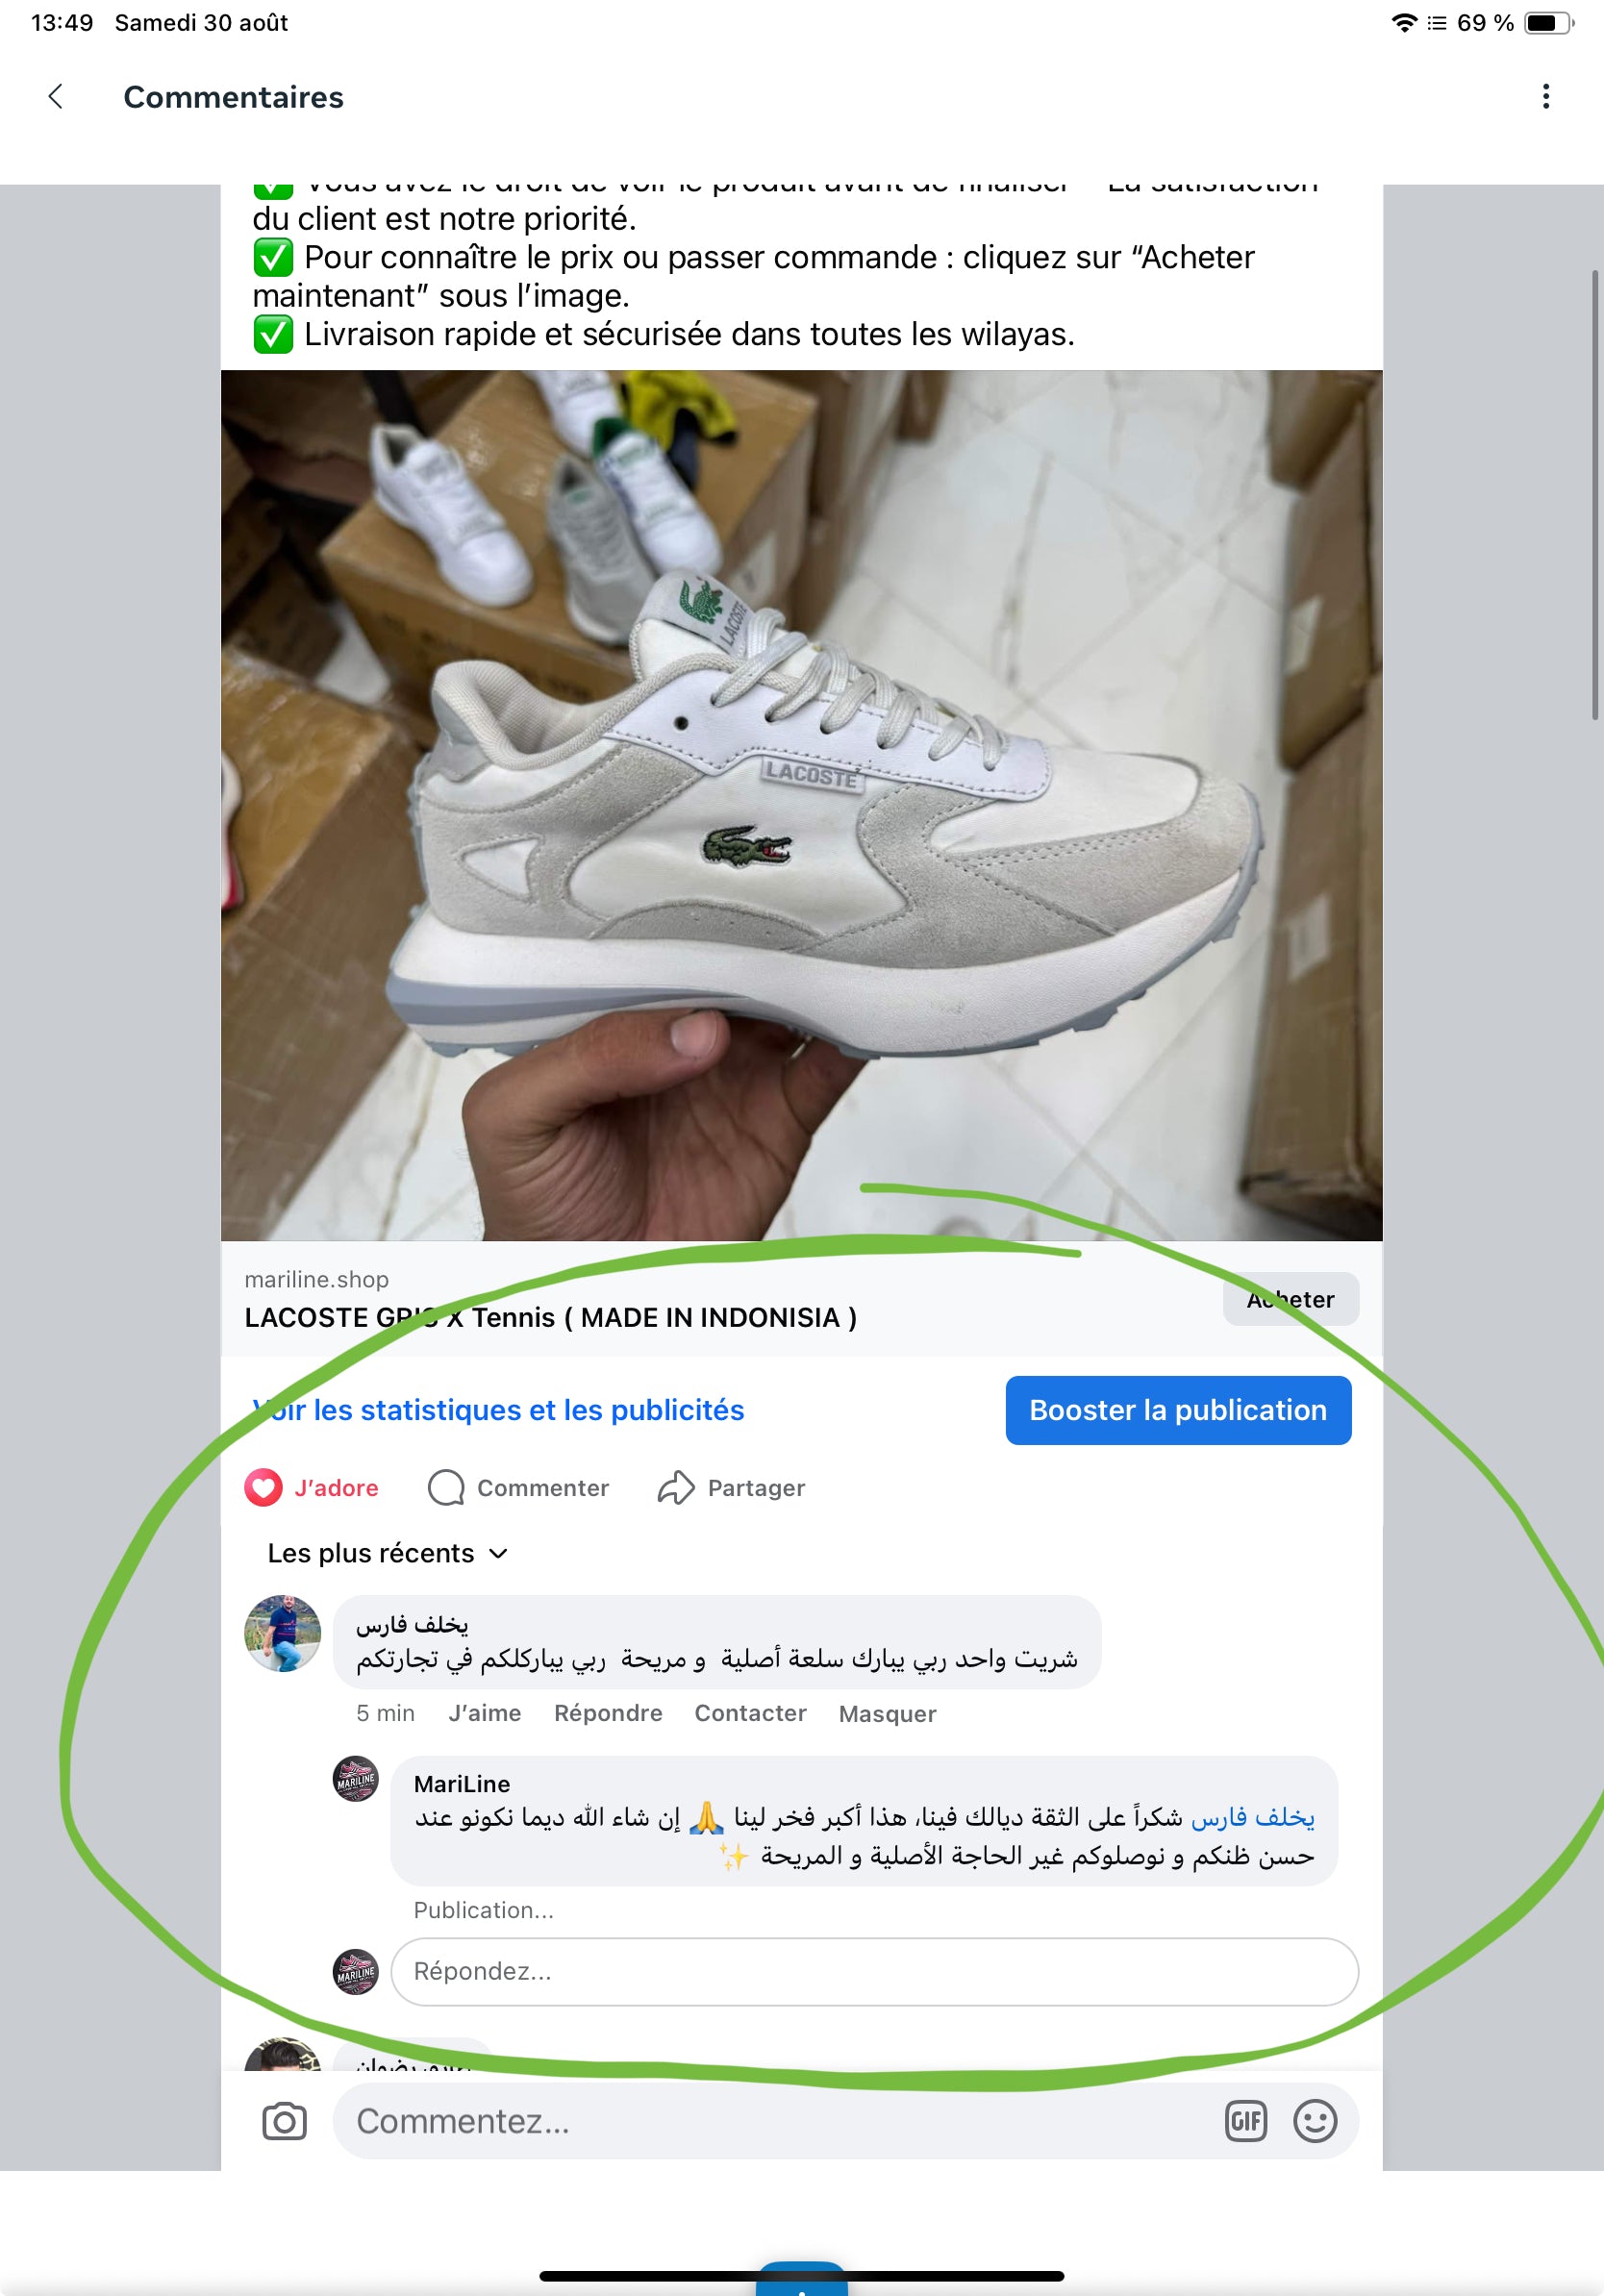
Task: Click the Booster la publication button
Action: pyautogui.click(x=1178, y=1410)
